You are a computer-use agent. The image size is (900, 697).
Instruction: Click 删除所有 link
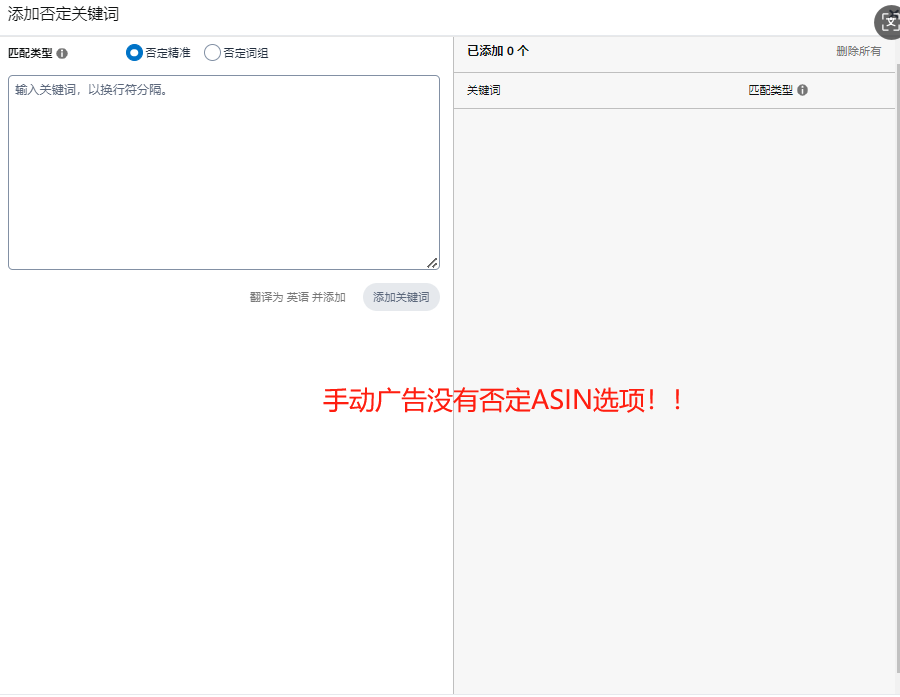tap(858, 51)
